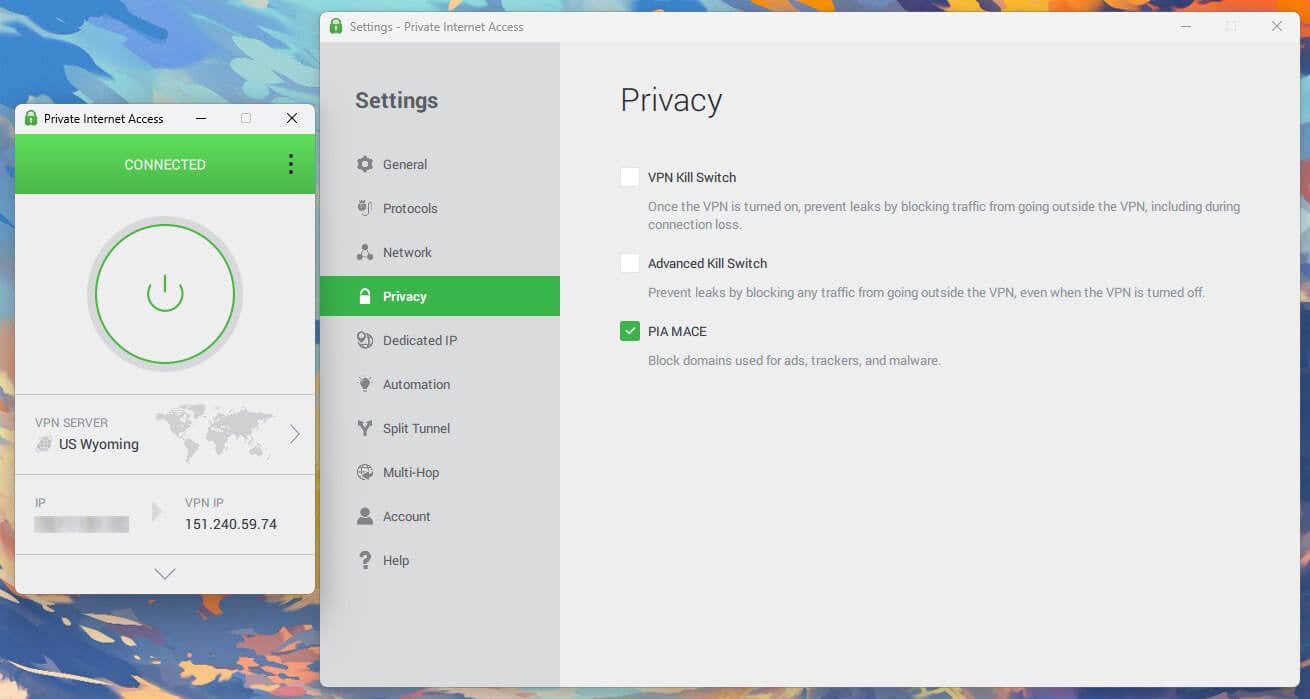Screen dimensions: 1310x699
Task: Click the Help question mark icon
Action: pyautogui.click(x=365, y=560)
